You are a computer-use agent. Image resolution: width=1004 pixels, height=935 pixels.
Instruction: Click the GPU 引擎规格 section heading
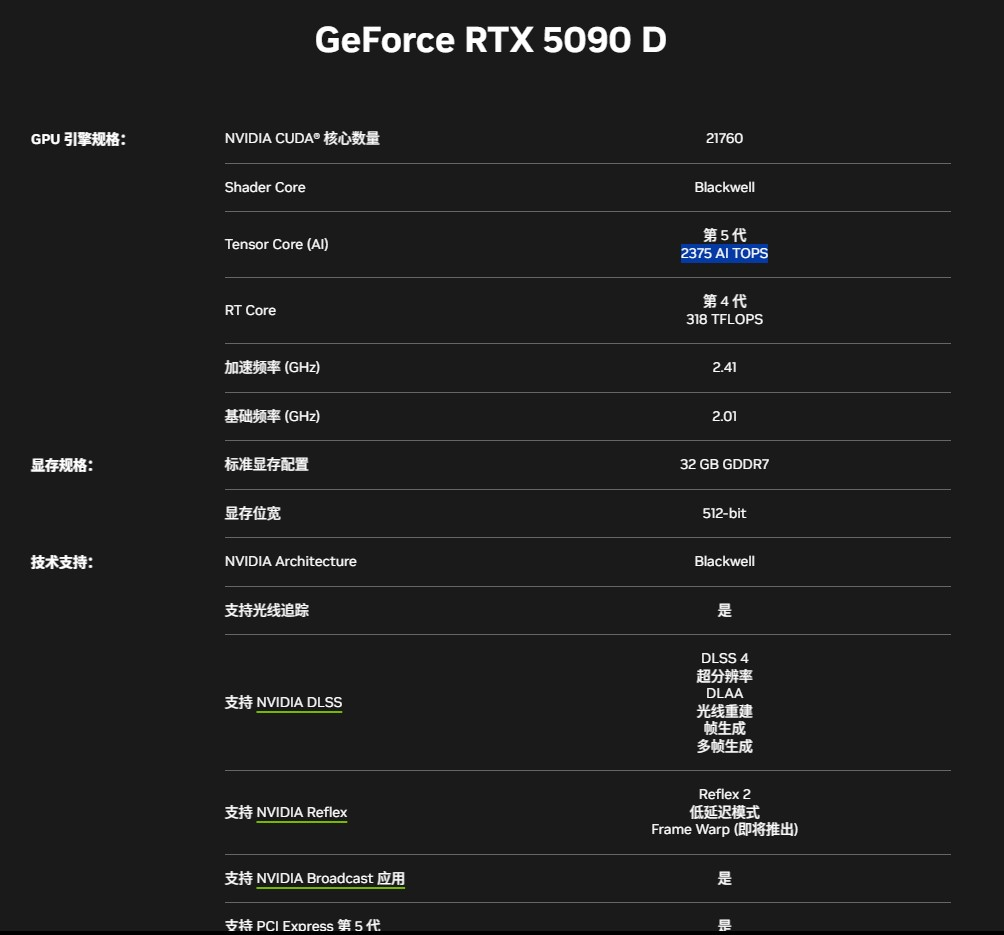pos(78,140)
